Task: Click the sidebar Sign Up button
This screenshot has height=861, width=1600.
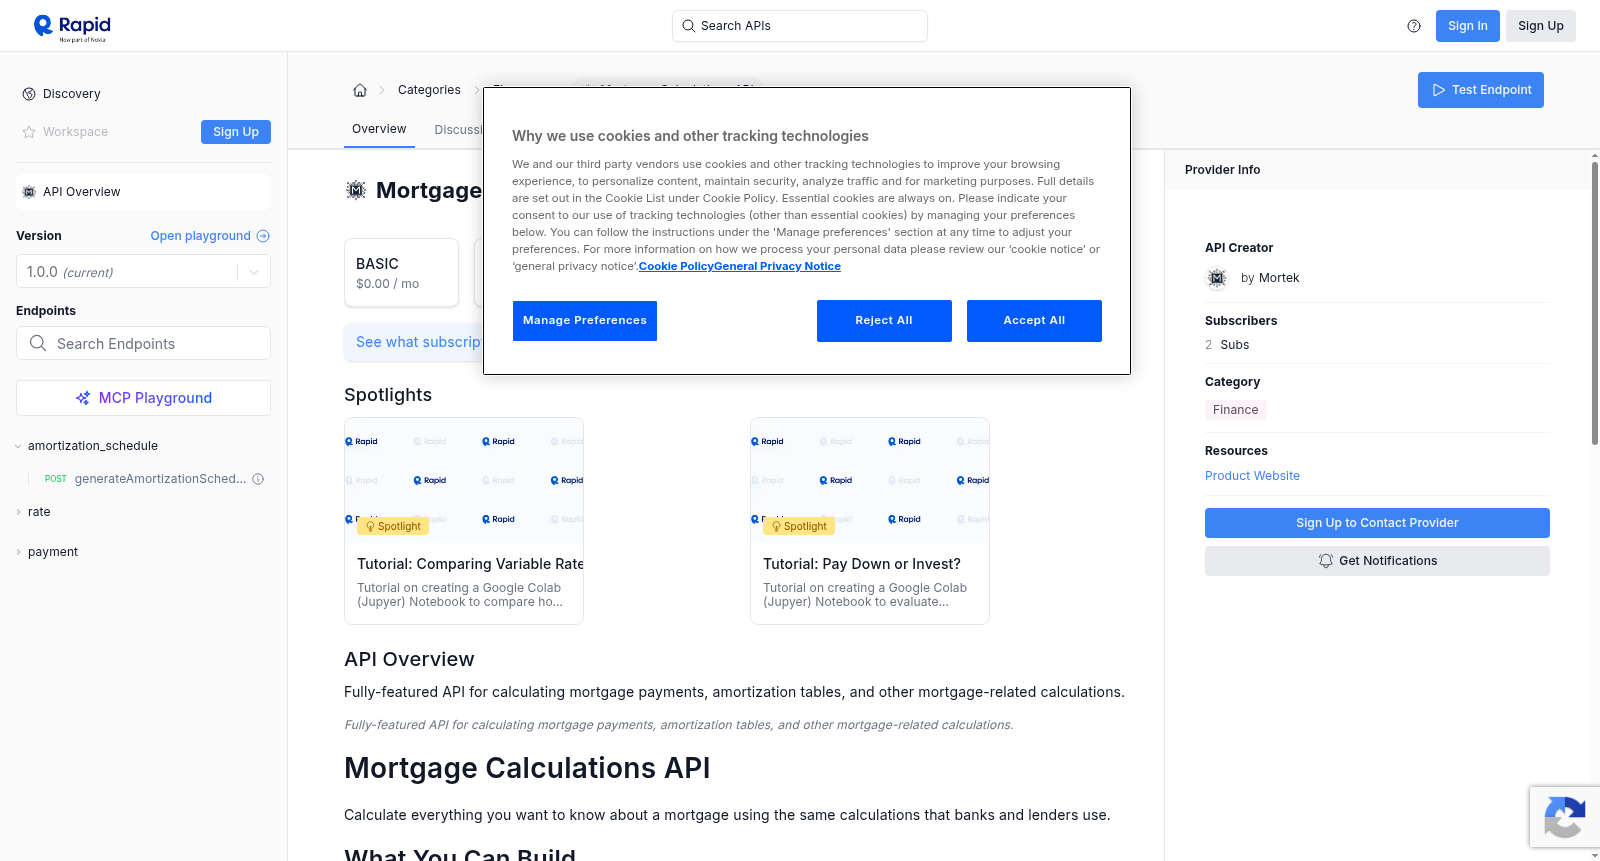Action: [x=236, y=132]
